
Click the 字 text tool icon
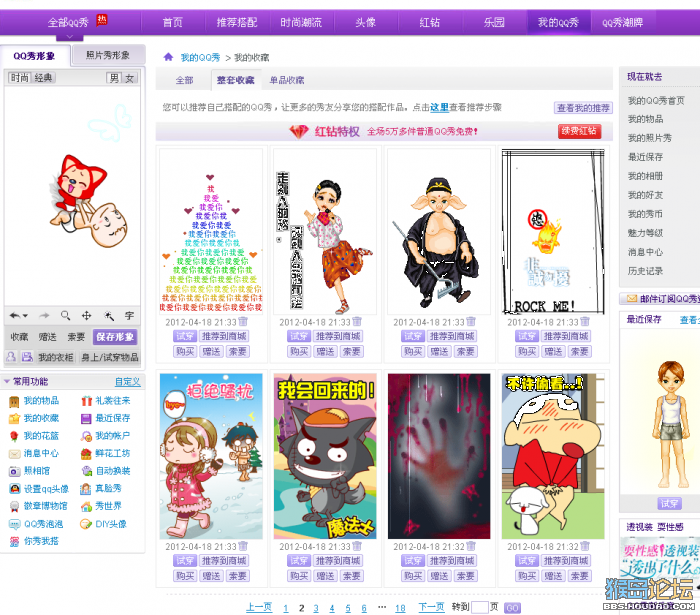(x=129, y=316)
